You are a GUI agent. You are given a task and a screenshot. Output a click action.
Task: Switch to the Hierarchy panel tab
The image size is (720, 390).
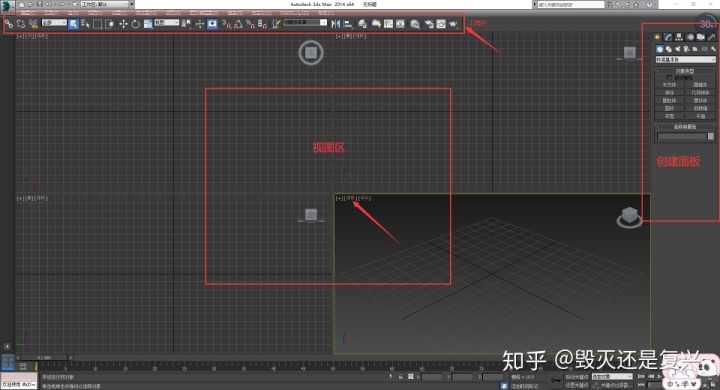pos(679,37)
